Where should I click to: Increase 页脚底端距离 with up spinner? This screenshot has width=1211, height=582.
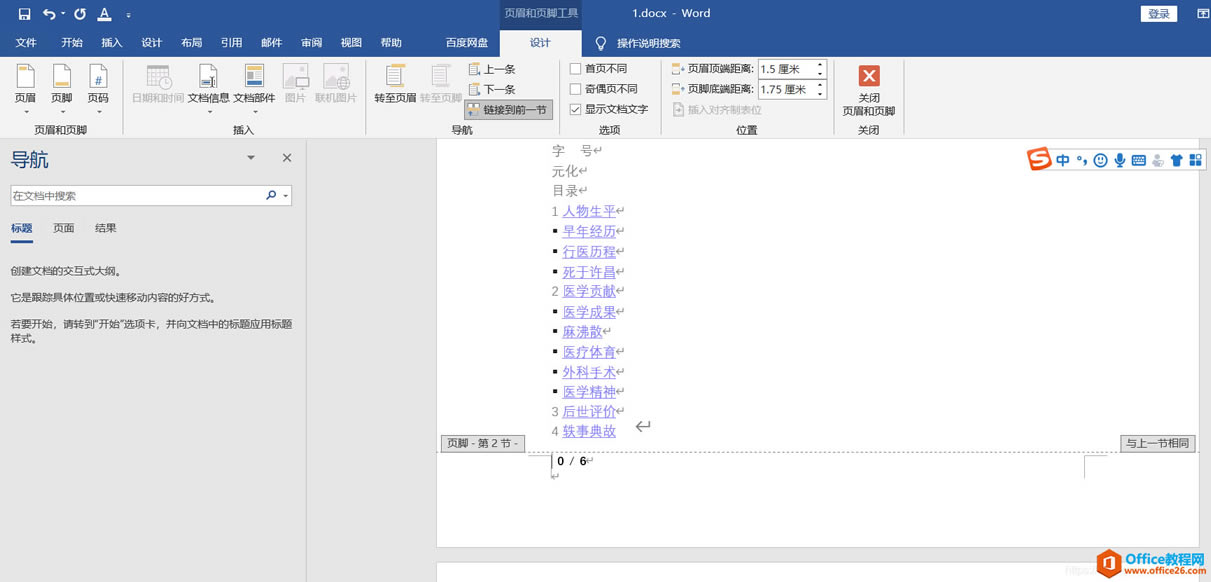(821, 85)
